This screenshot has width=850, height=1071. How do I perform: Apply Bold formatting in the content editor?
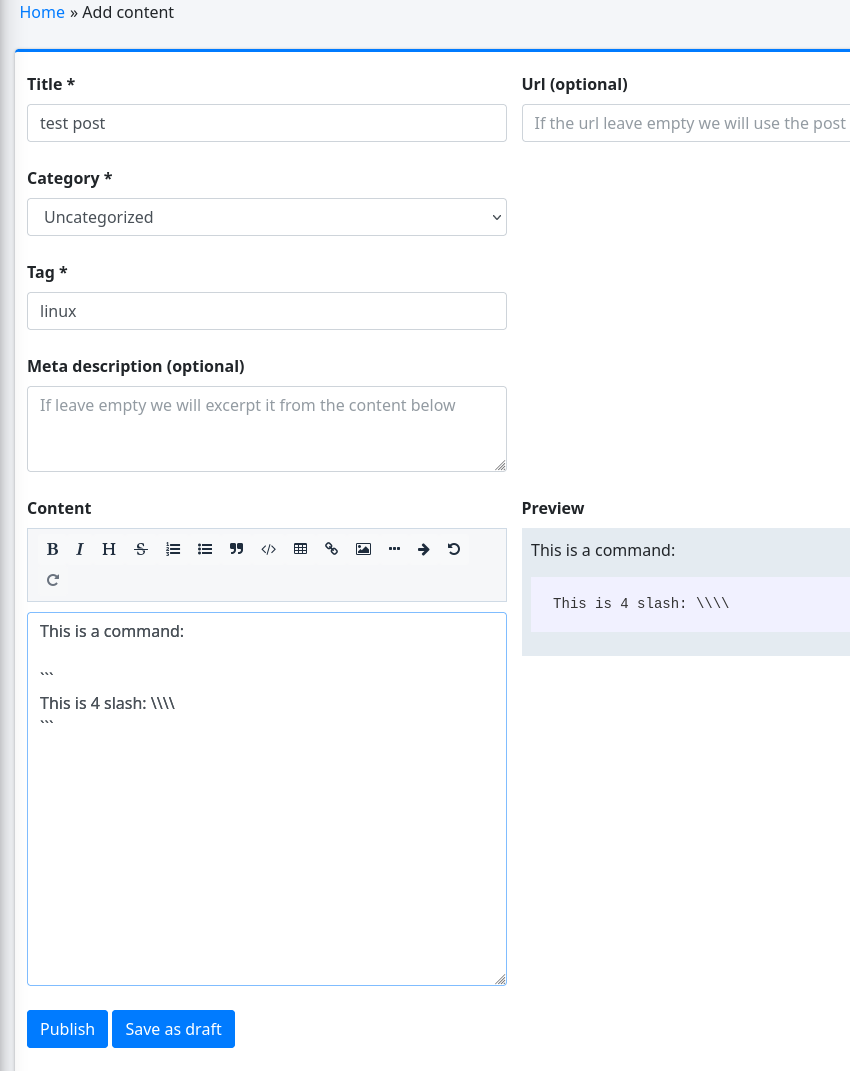(x=52, y=548)
